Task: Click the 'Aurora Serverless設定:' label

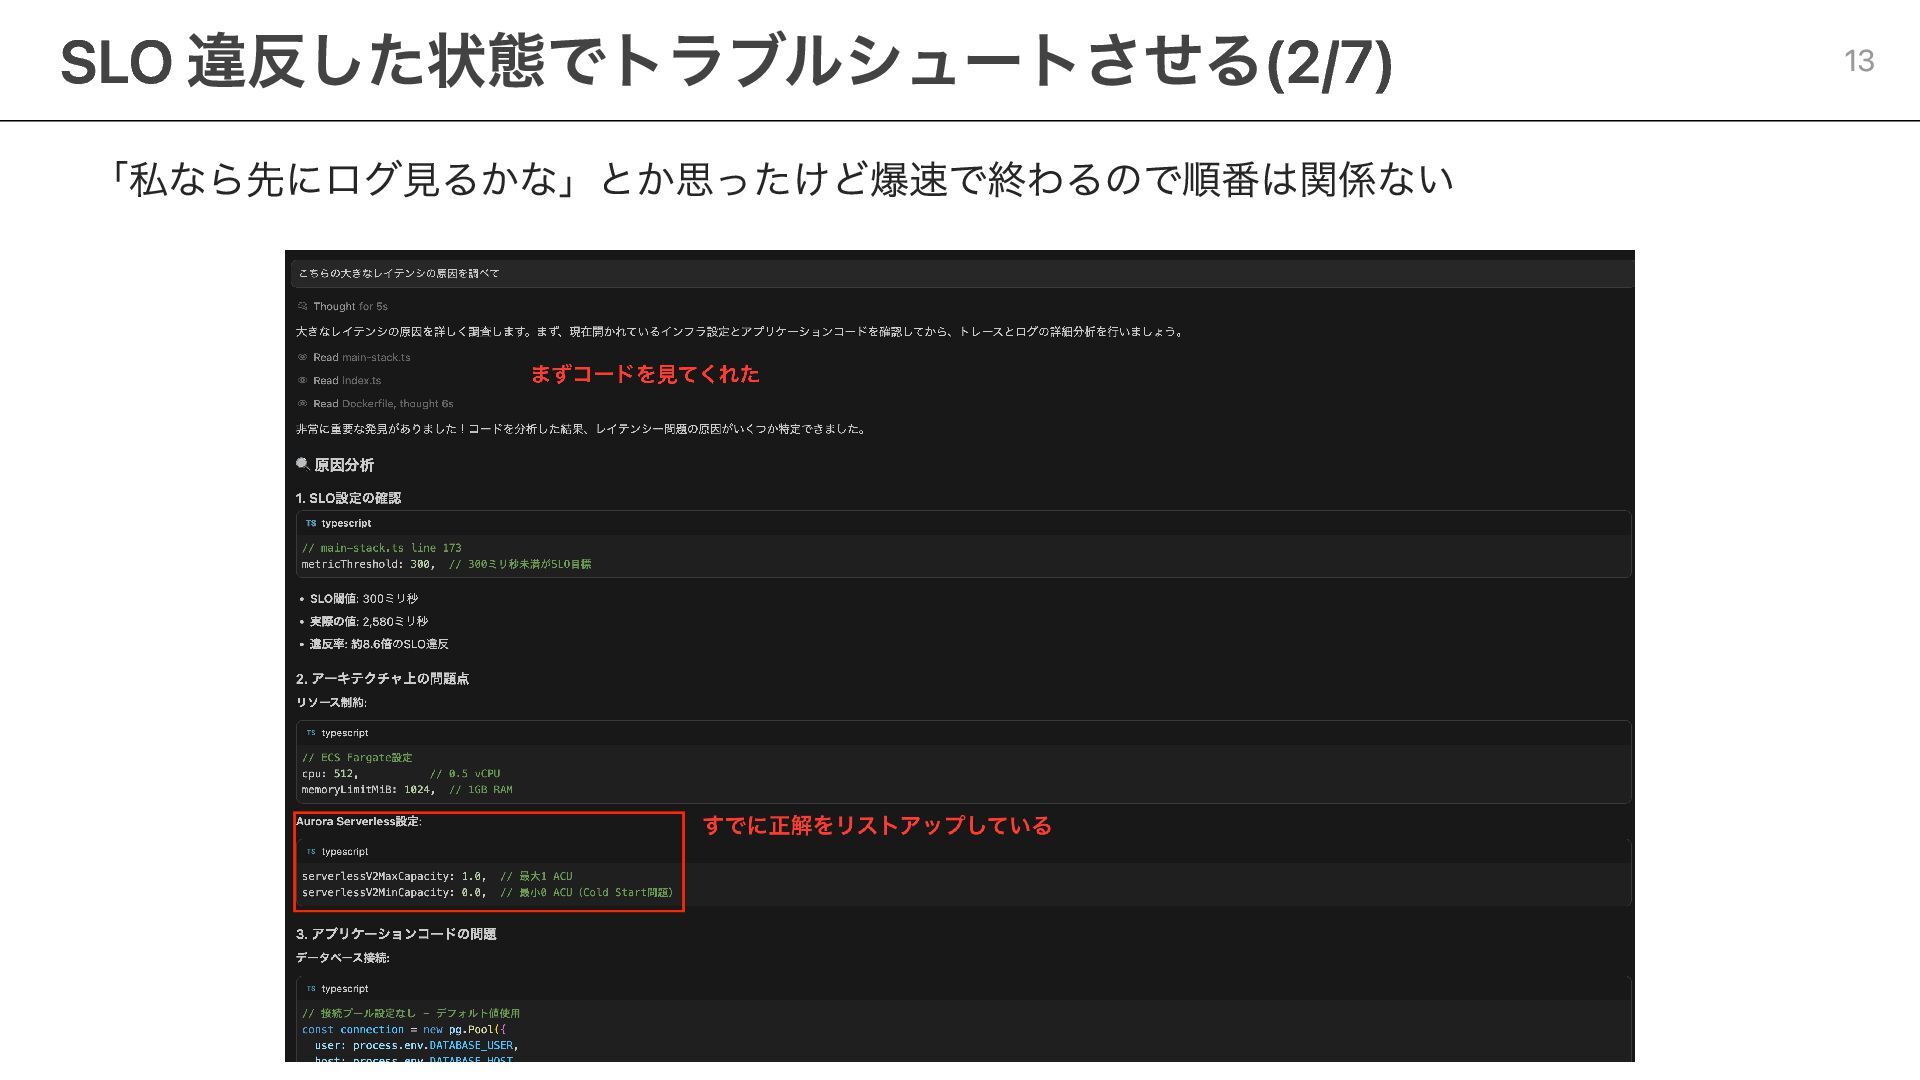Action: click(x=359, y=822)
